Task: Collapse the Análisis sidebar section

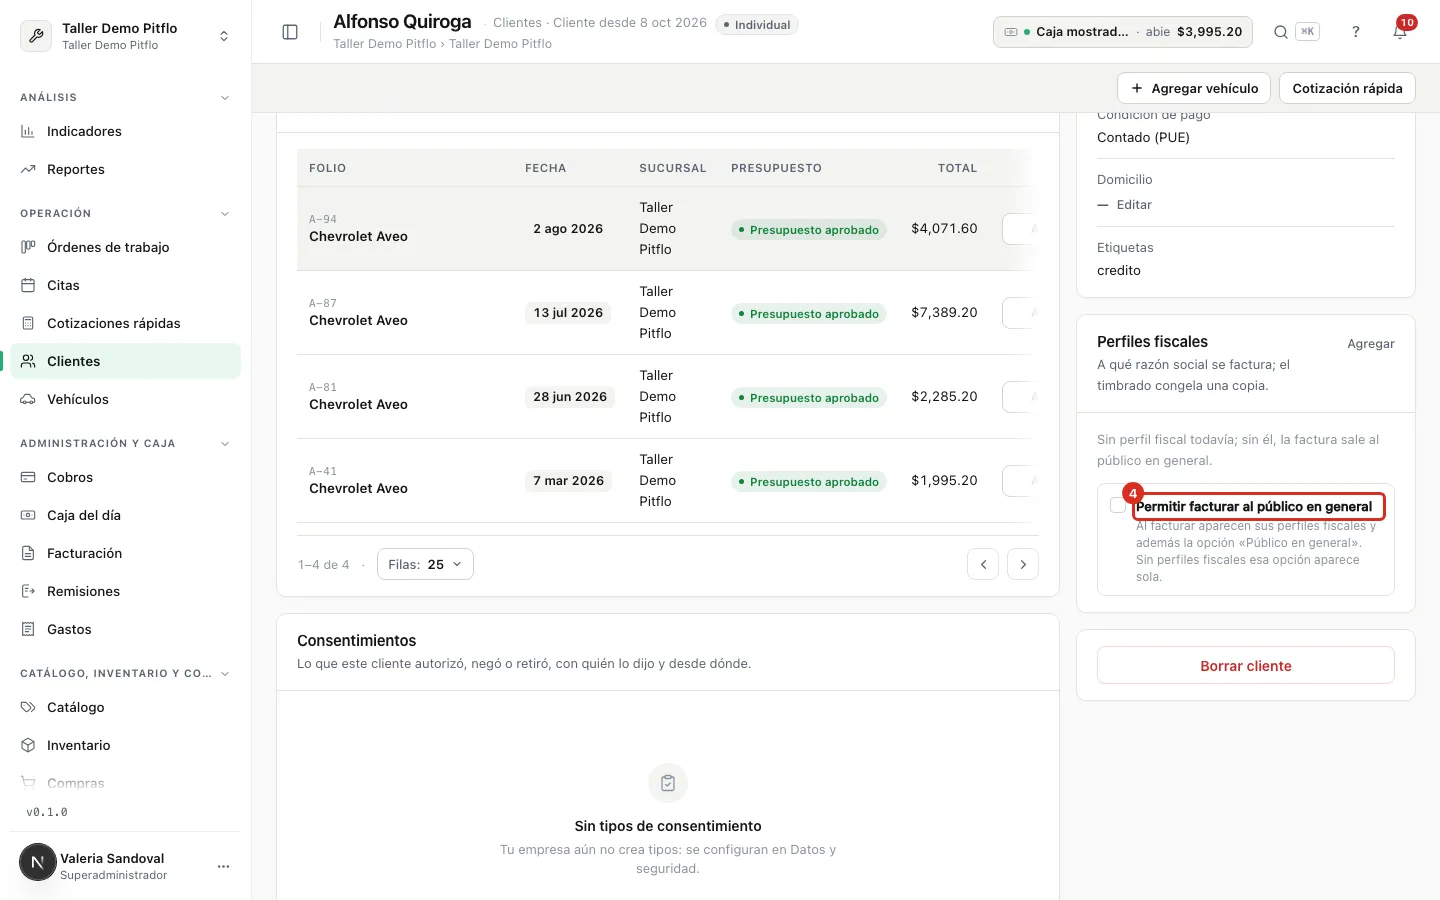Action: (225, 98)
